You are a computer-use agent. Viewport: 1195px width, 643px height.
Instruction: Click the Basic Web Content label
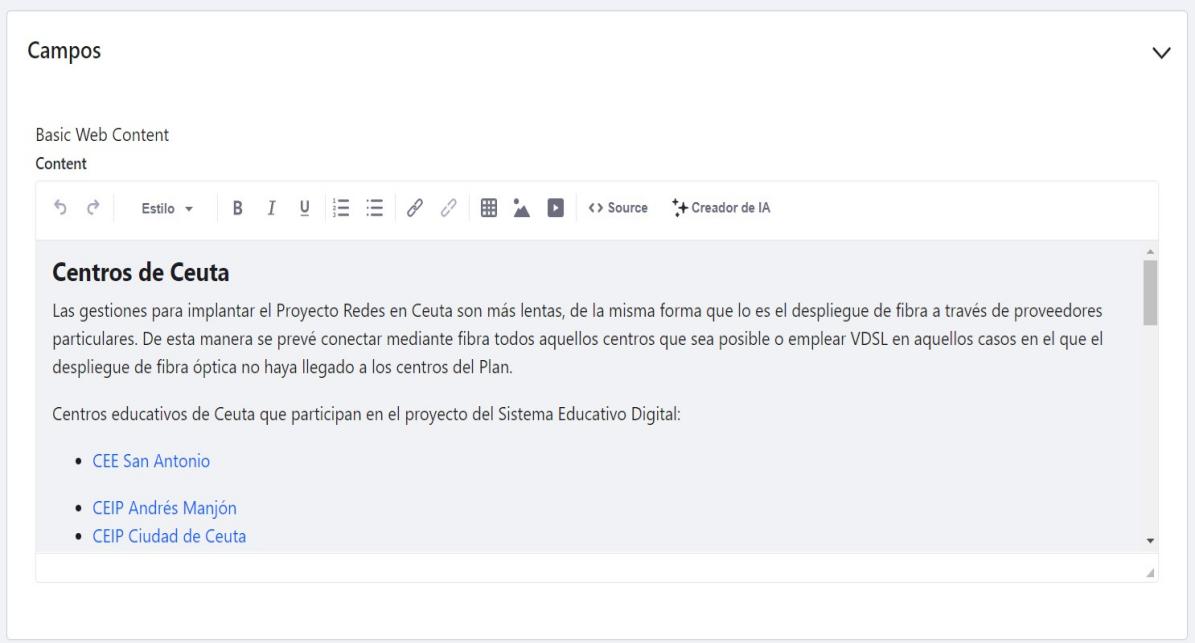click(102, 135)
